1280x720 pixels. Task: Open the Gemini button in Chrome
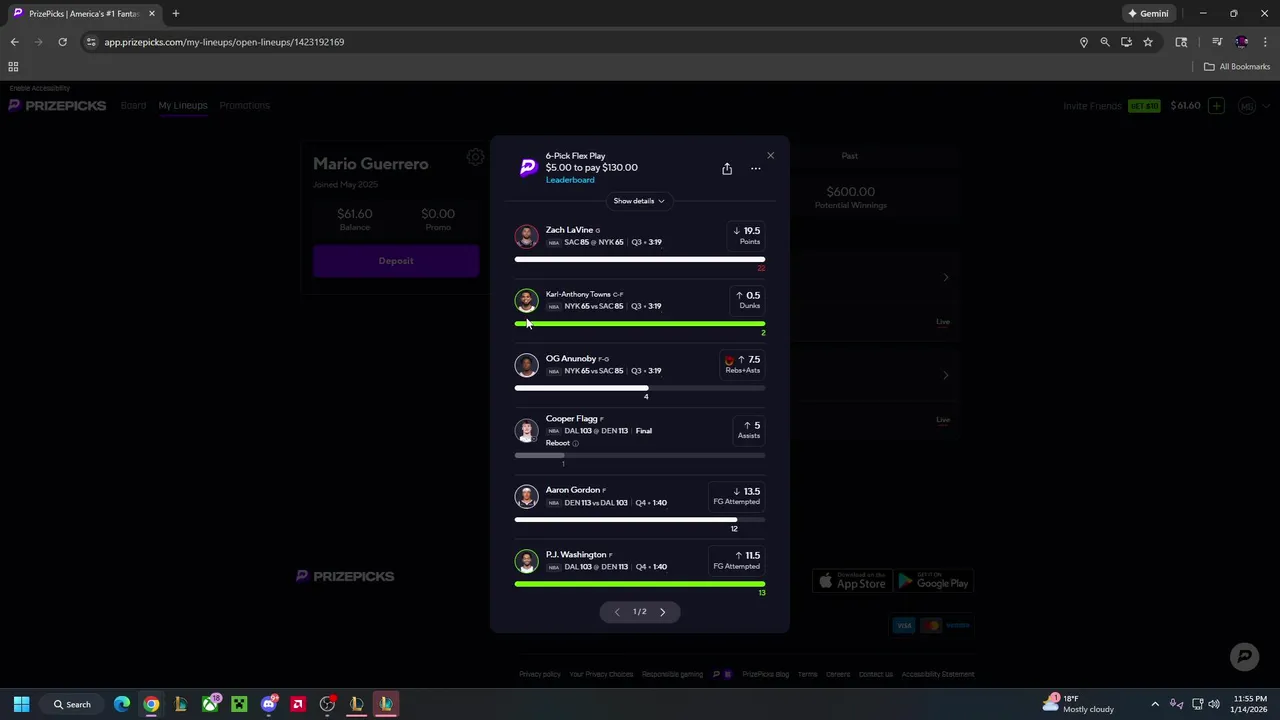pyautogui.click(x=1148, y=14)
